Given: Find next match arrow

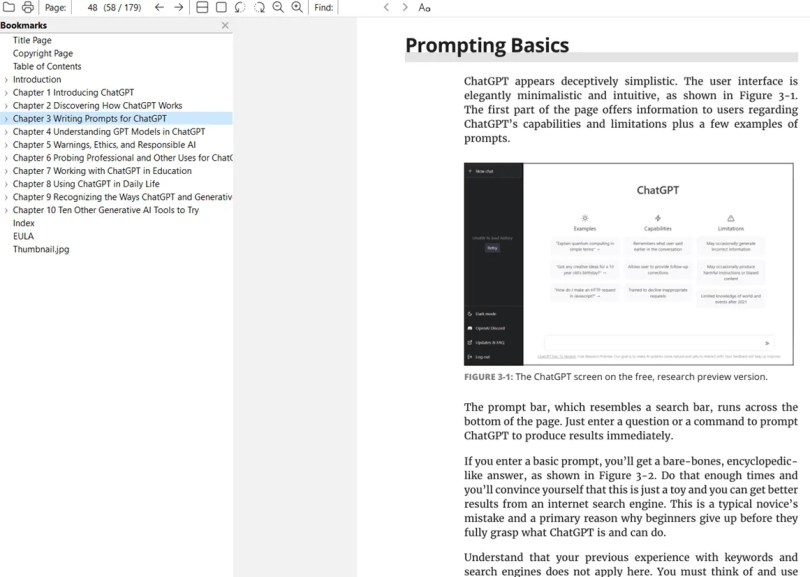Looking at the screenshot, I should coord(405,7).
